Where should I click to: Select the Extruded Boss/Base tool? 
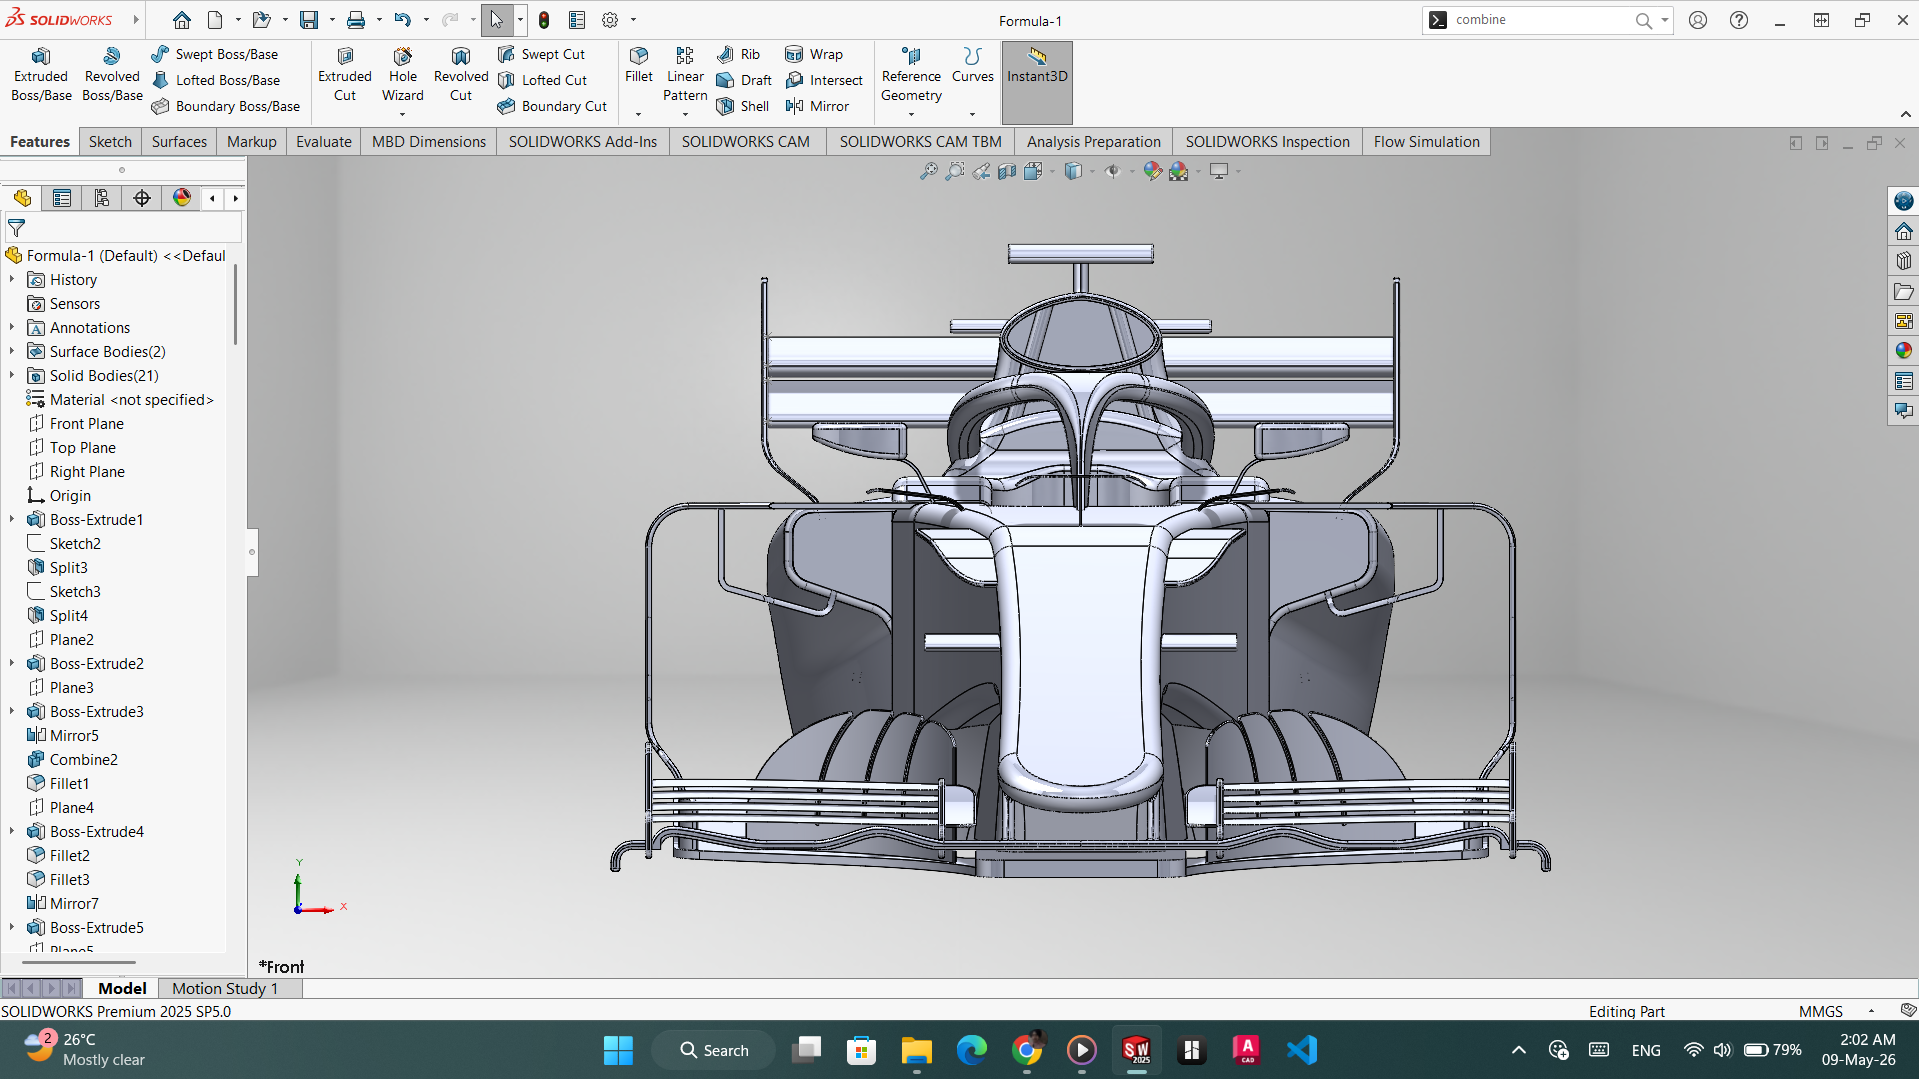[x=41, y=75]
